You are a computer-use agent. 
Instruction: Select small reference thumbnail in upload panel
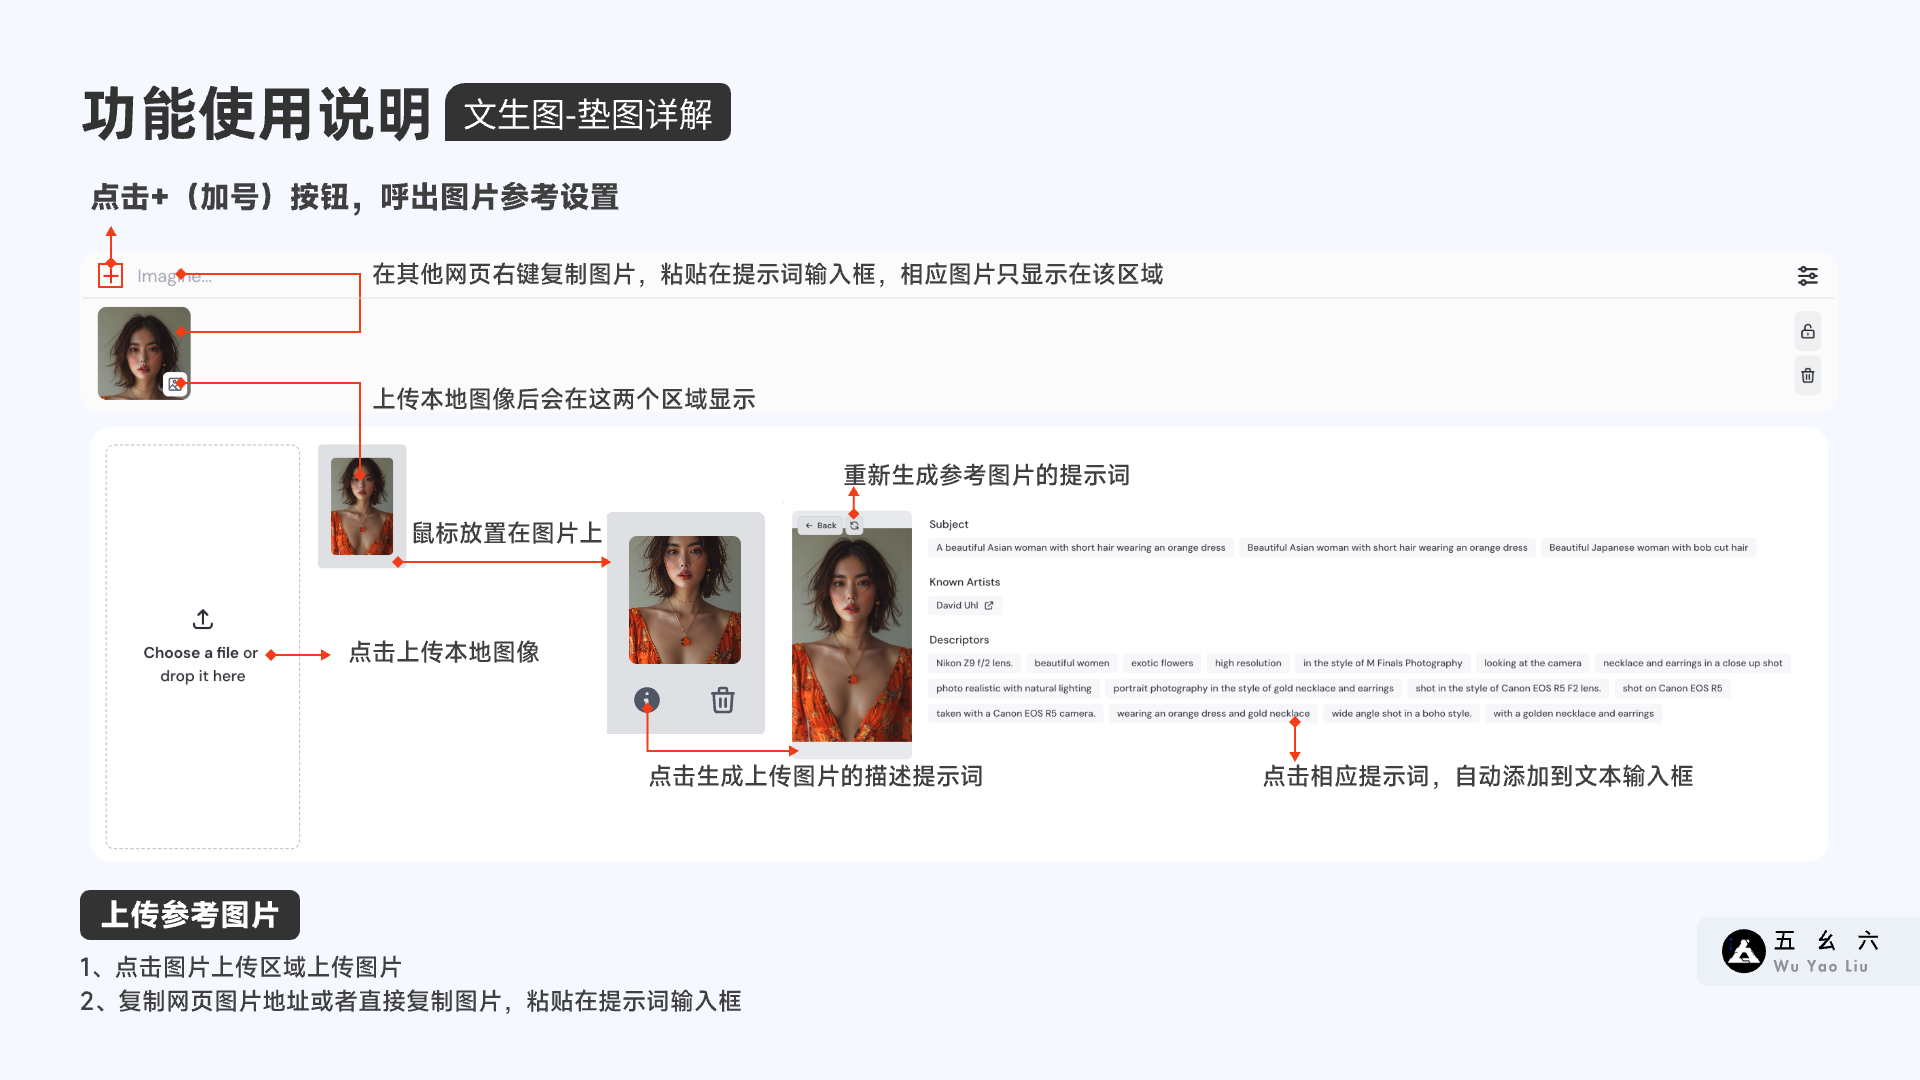[362, 506]
